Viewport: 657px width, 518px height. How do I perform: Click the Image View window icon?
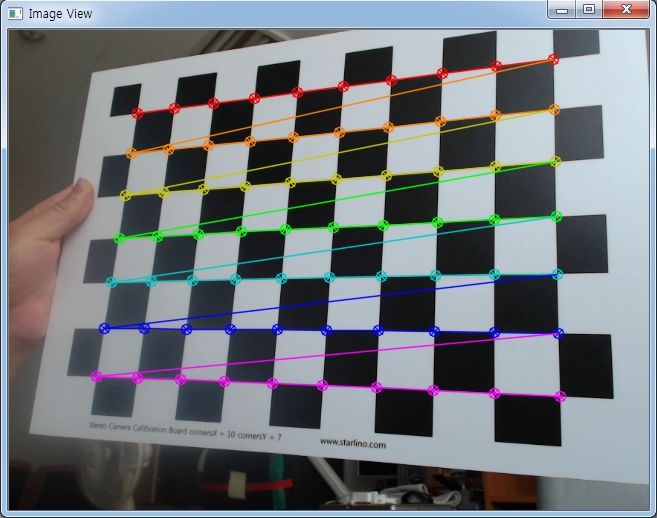click(x=15, y=14)
